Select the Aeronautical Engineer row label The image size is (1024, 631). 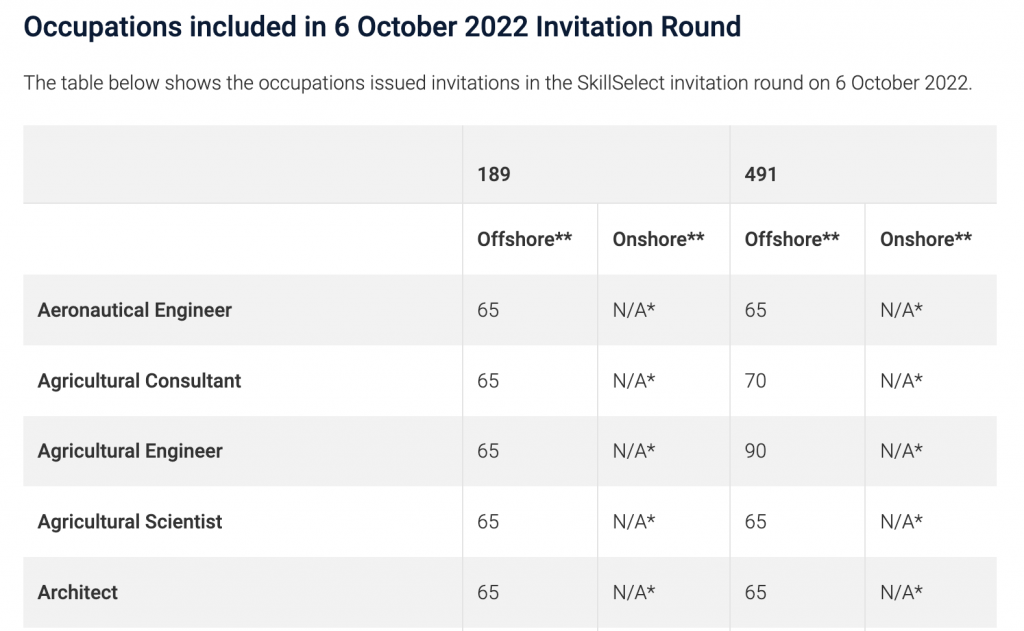(x=134, y=310)
